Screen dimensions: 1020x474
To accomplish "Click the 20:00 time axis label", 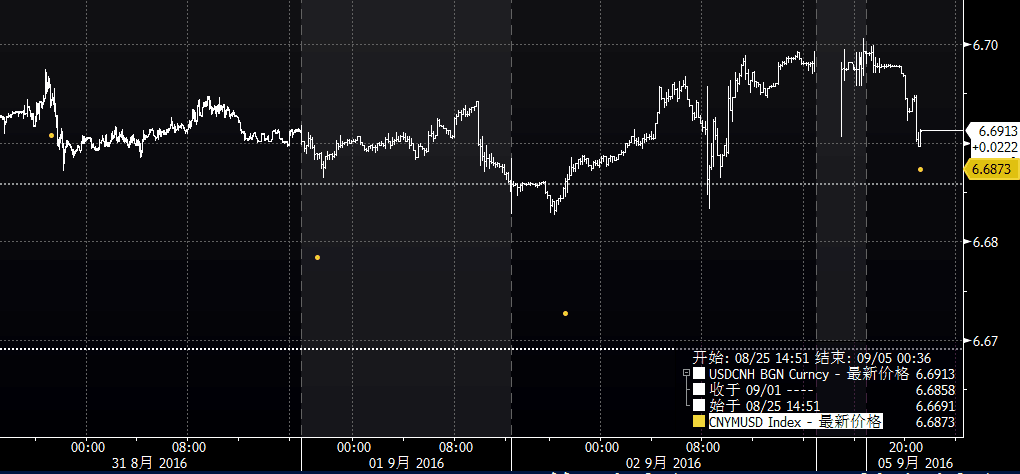I will click(x=904, y=447).
